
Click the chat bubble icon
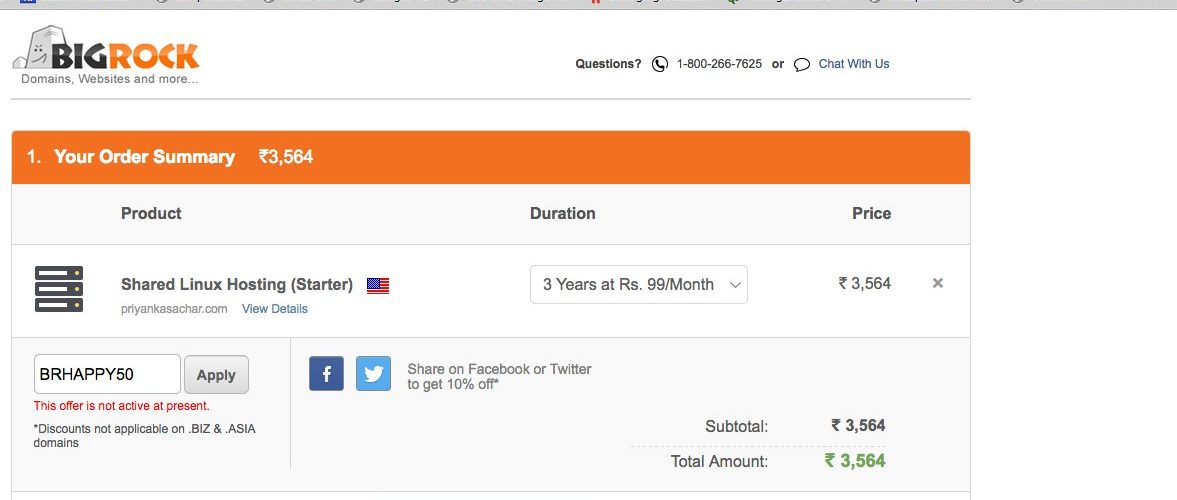[802, 65]
